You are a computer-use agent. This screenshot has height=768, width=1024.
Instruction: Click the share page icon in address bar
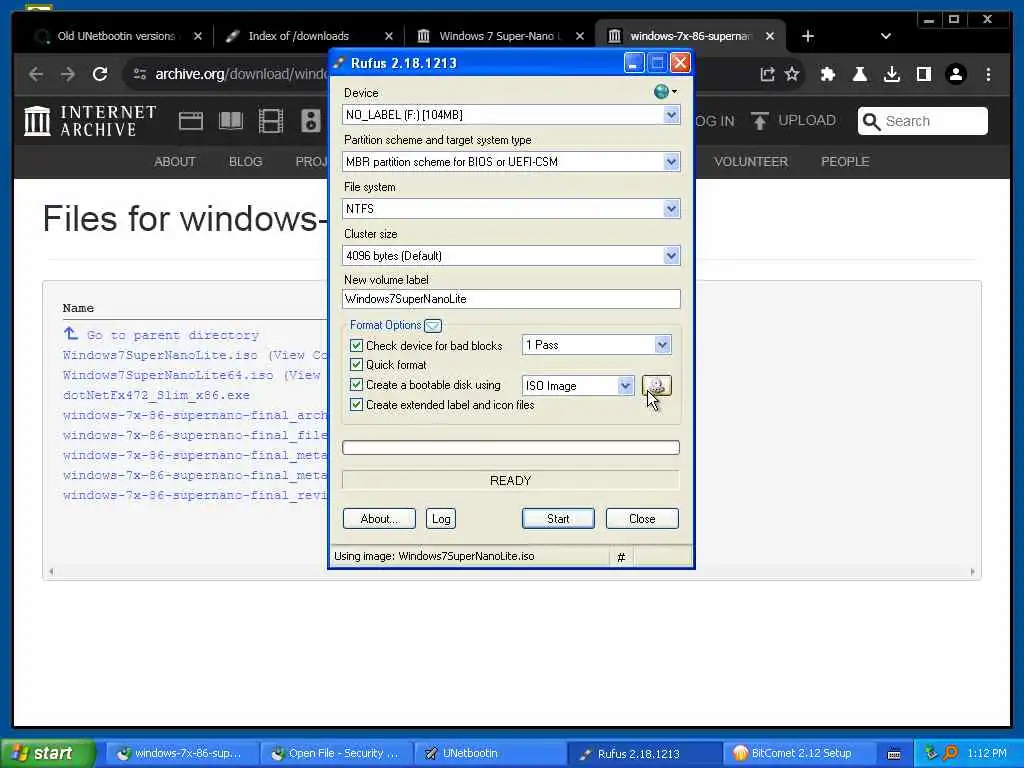tap(767, 74)
